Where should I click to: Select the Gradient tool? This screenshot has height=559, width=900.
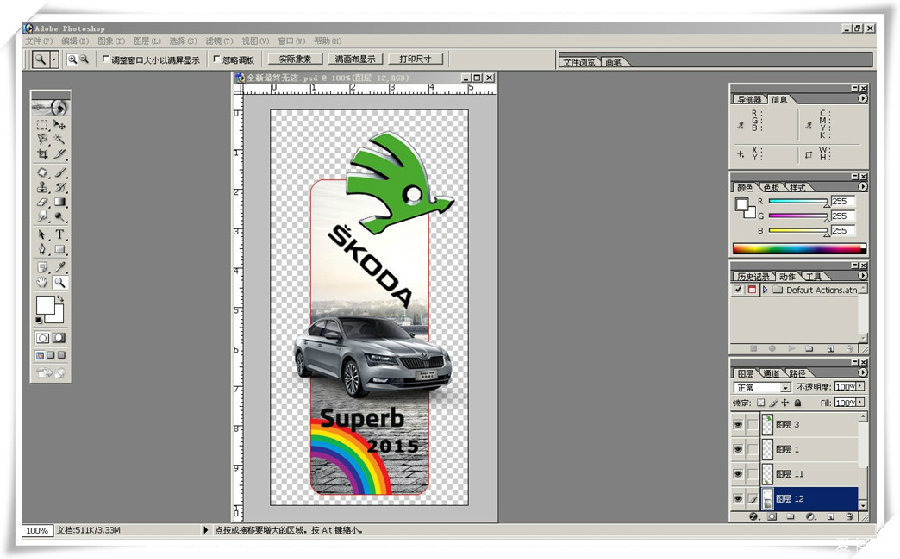pyautogui.click(x=59, y=201)
